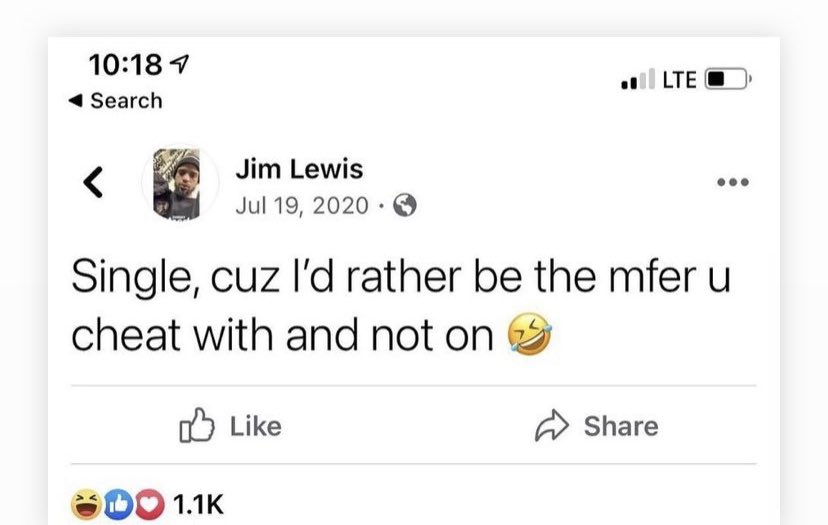This screenshot has width=828, height=525.
Task: Click the public globe privacy icon
Action: [x=405, y=205]
